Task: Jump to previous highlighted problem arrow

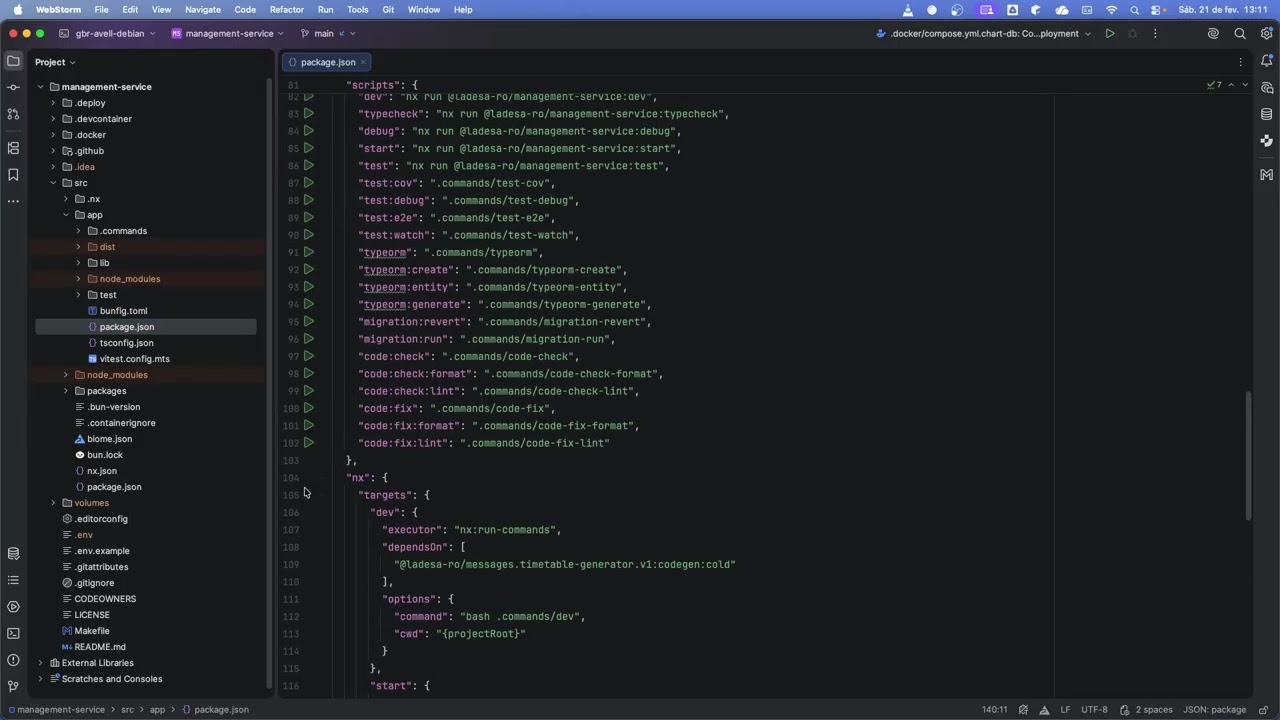Action: 1231,85
